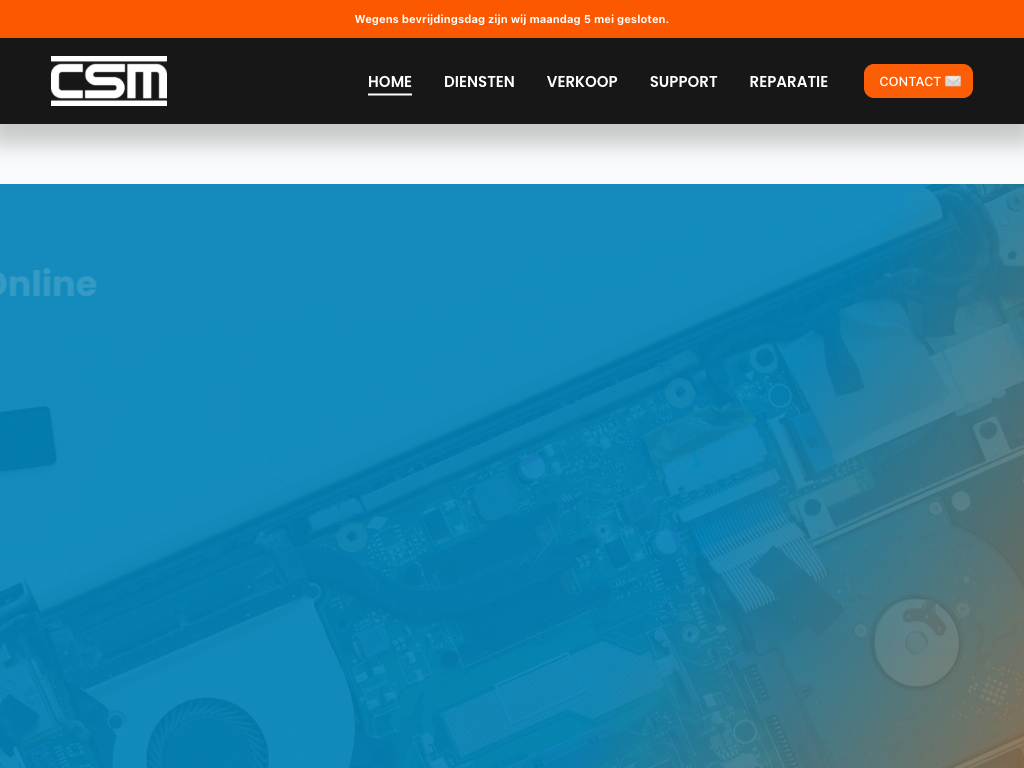Image resolution: width=1024 pixels, height=768 pixels.
Task: Click the bevrijdingsdag closure announcement text
Action: pyautogui.click(x=511, y=19)
